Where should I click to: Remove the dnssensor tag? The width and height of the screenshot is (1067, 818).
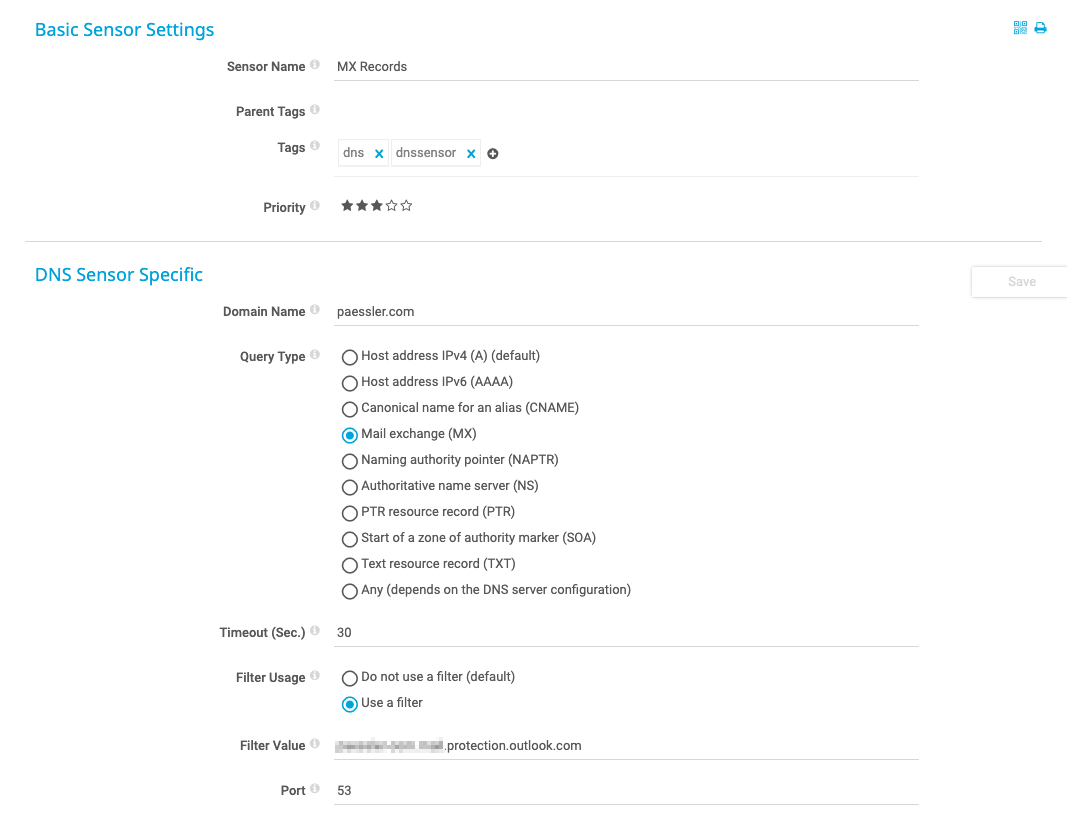click(x=471, y=154)
